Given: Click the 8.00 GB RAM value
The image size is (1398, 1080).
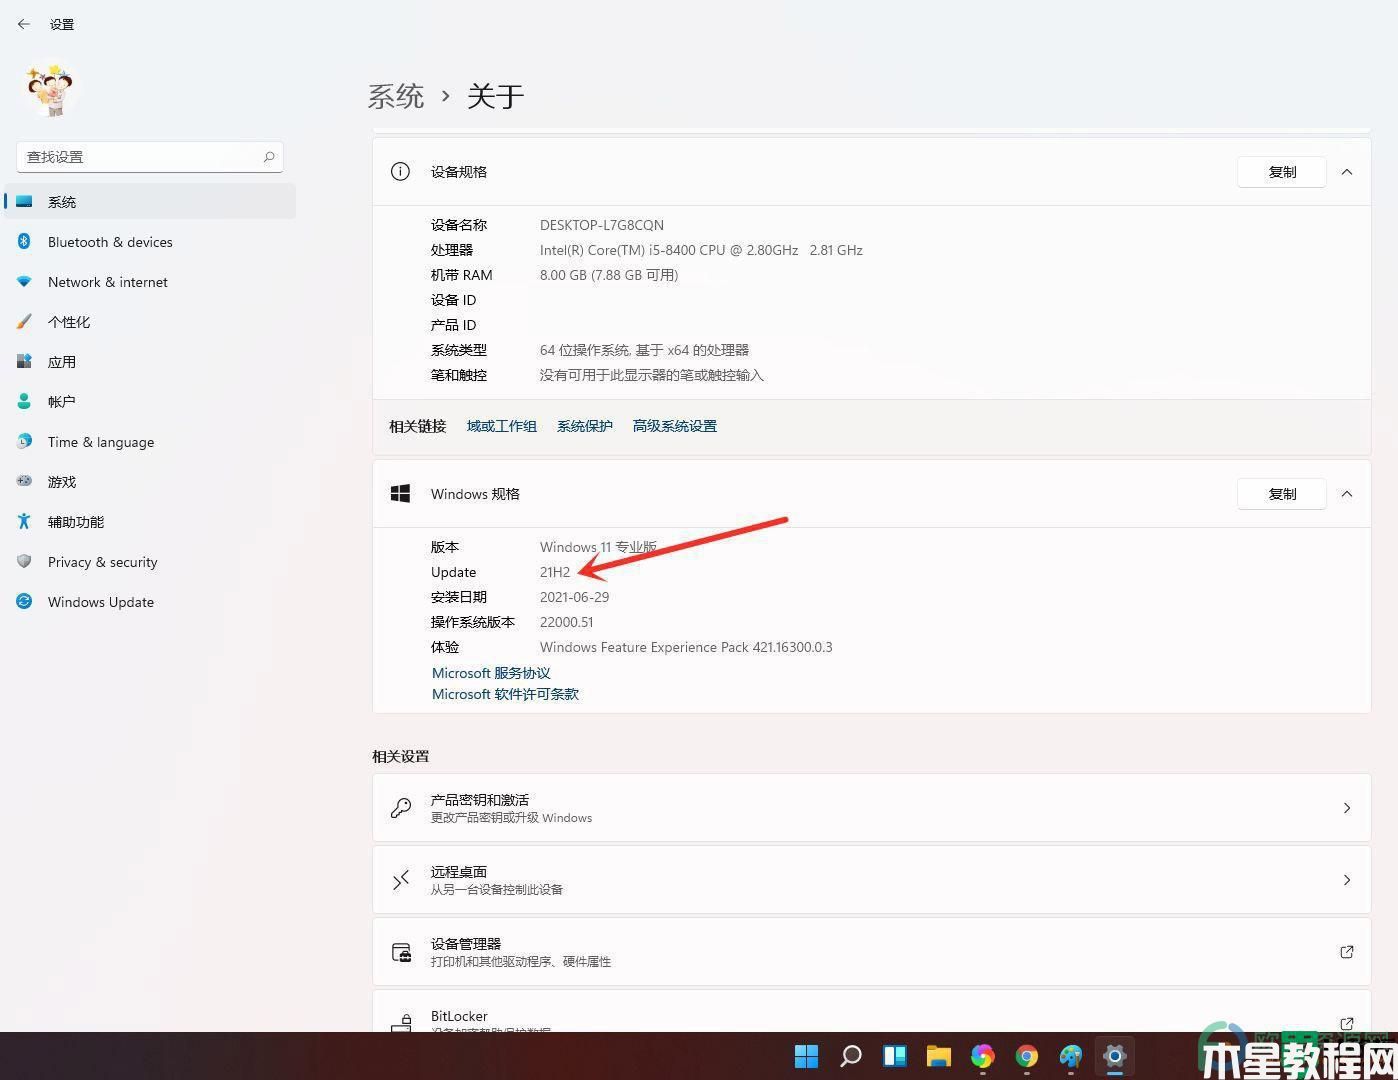Looking at the screenshot, I should click(x=609, y=275).
